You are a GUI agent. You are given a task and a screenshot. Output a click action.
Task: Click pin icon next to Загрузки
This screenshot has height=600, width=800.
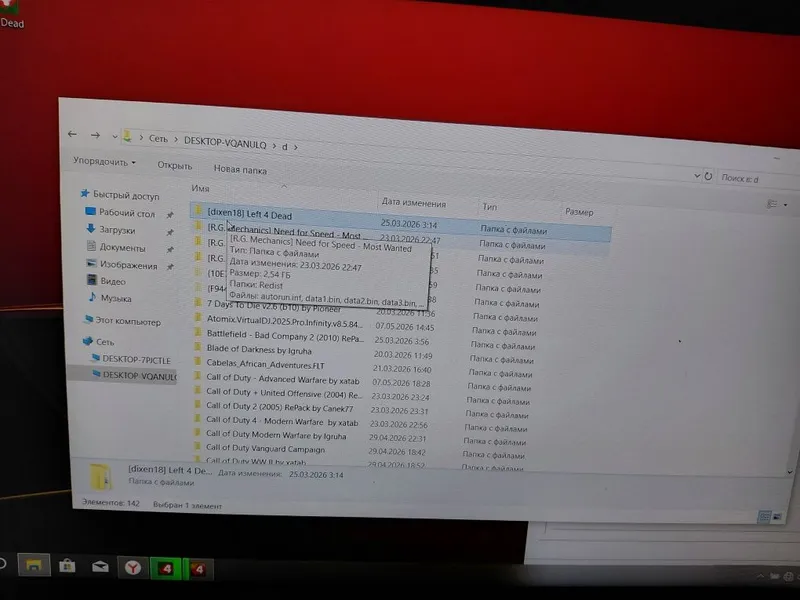(170, 232)
